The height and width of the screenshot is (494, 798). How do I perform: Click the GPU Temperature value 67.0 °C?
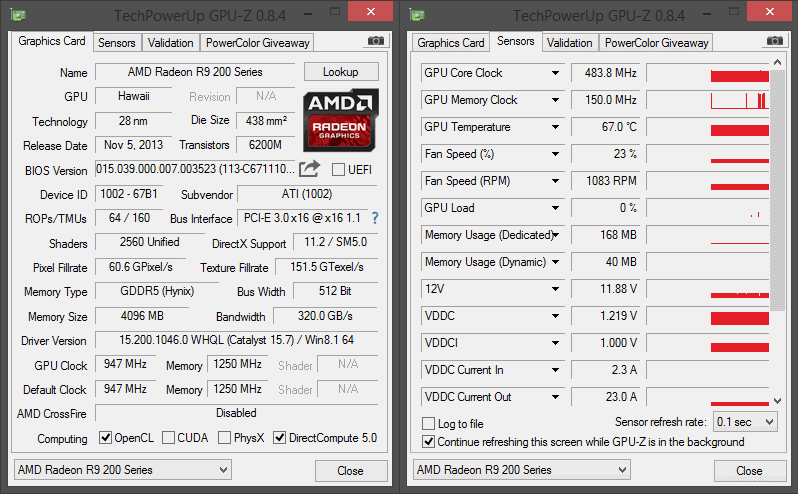[x=606, y=127]
